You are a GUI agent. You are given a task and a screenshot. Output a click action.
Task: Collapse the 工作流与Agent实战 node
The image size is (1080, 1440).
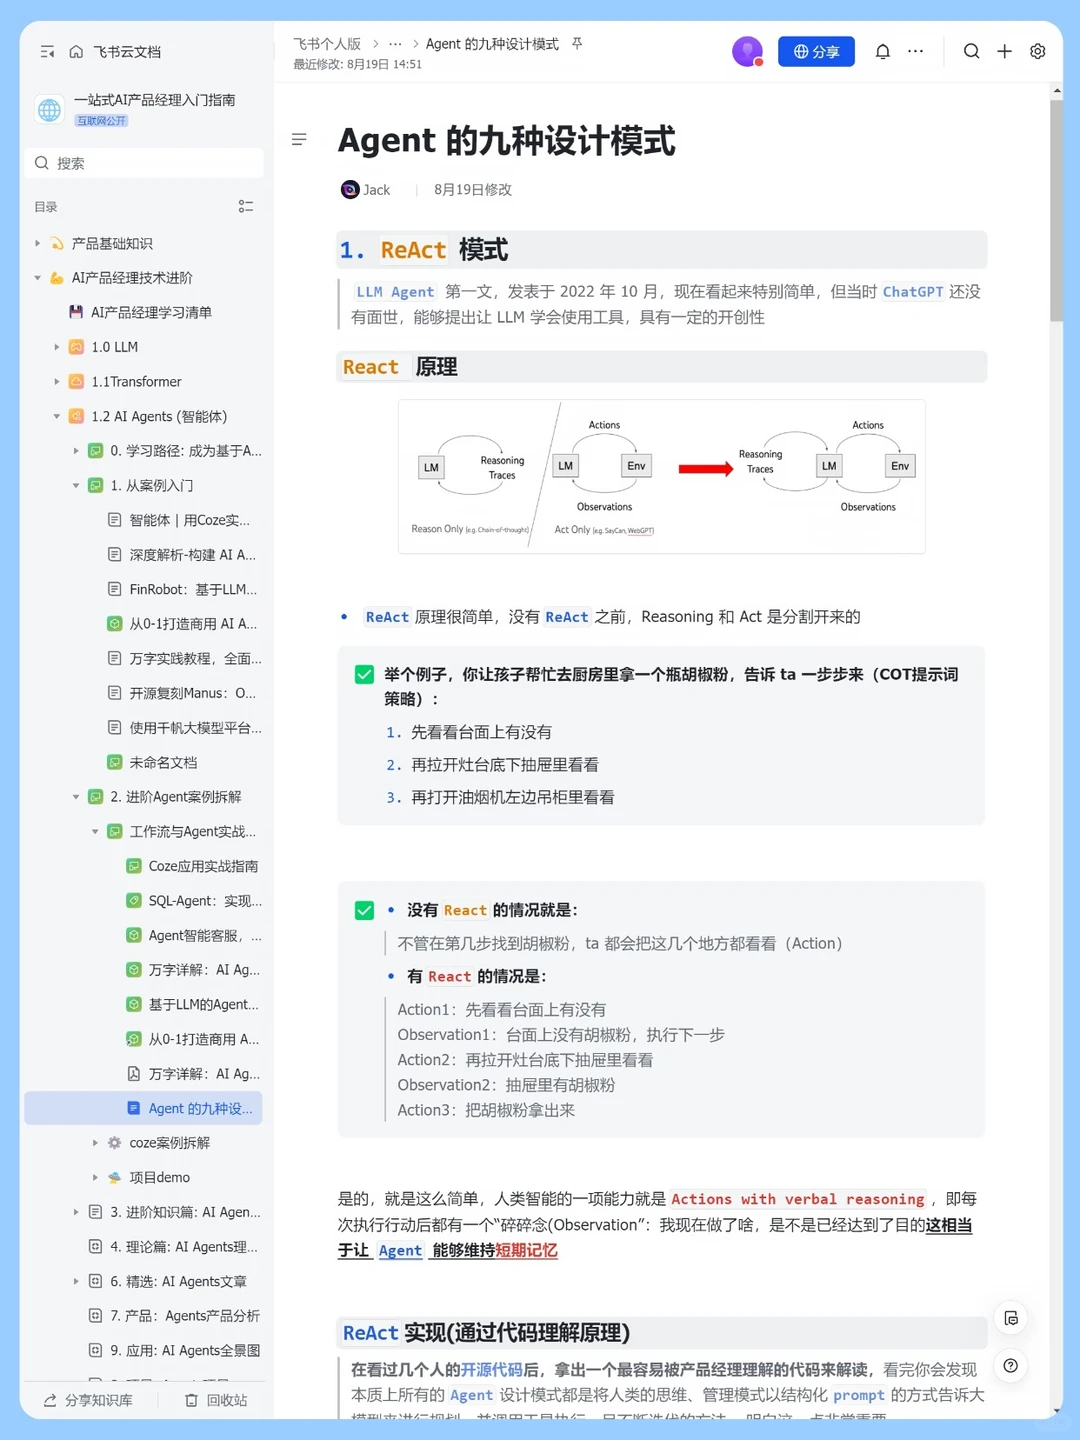(x=95, y=832)
